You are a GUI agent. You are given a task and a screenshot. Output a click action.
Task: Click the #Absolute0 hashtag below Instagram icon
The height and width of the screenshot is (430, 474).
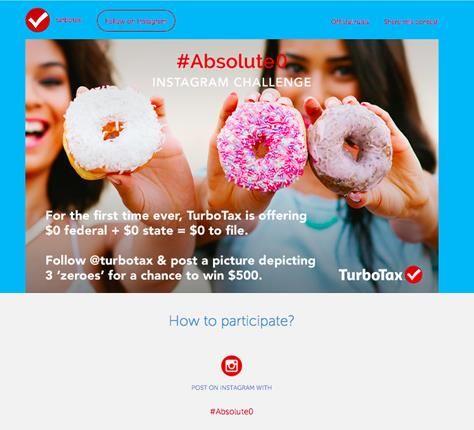point(232,411)
